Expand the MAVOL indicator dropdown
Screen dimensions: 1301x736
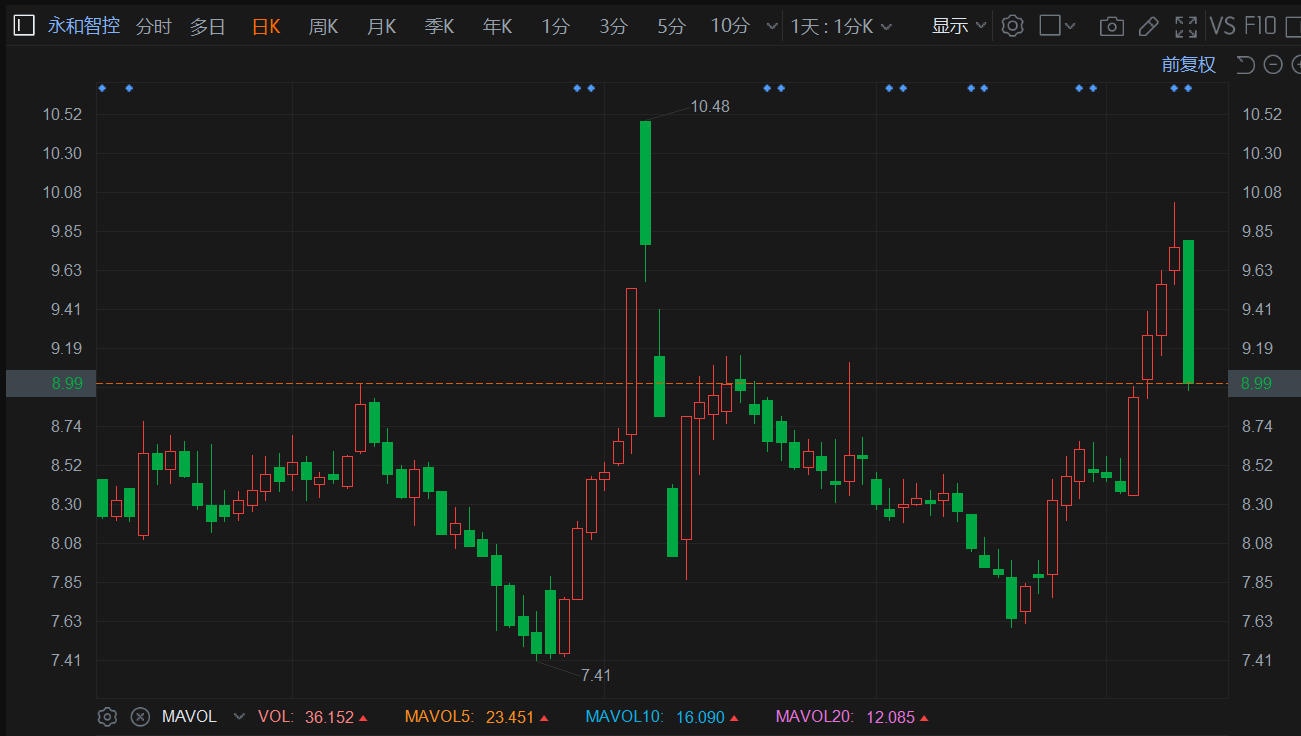(238, 717)
